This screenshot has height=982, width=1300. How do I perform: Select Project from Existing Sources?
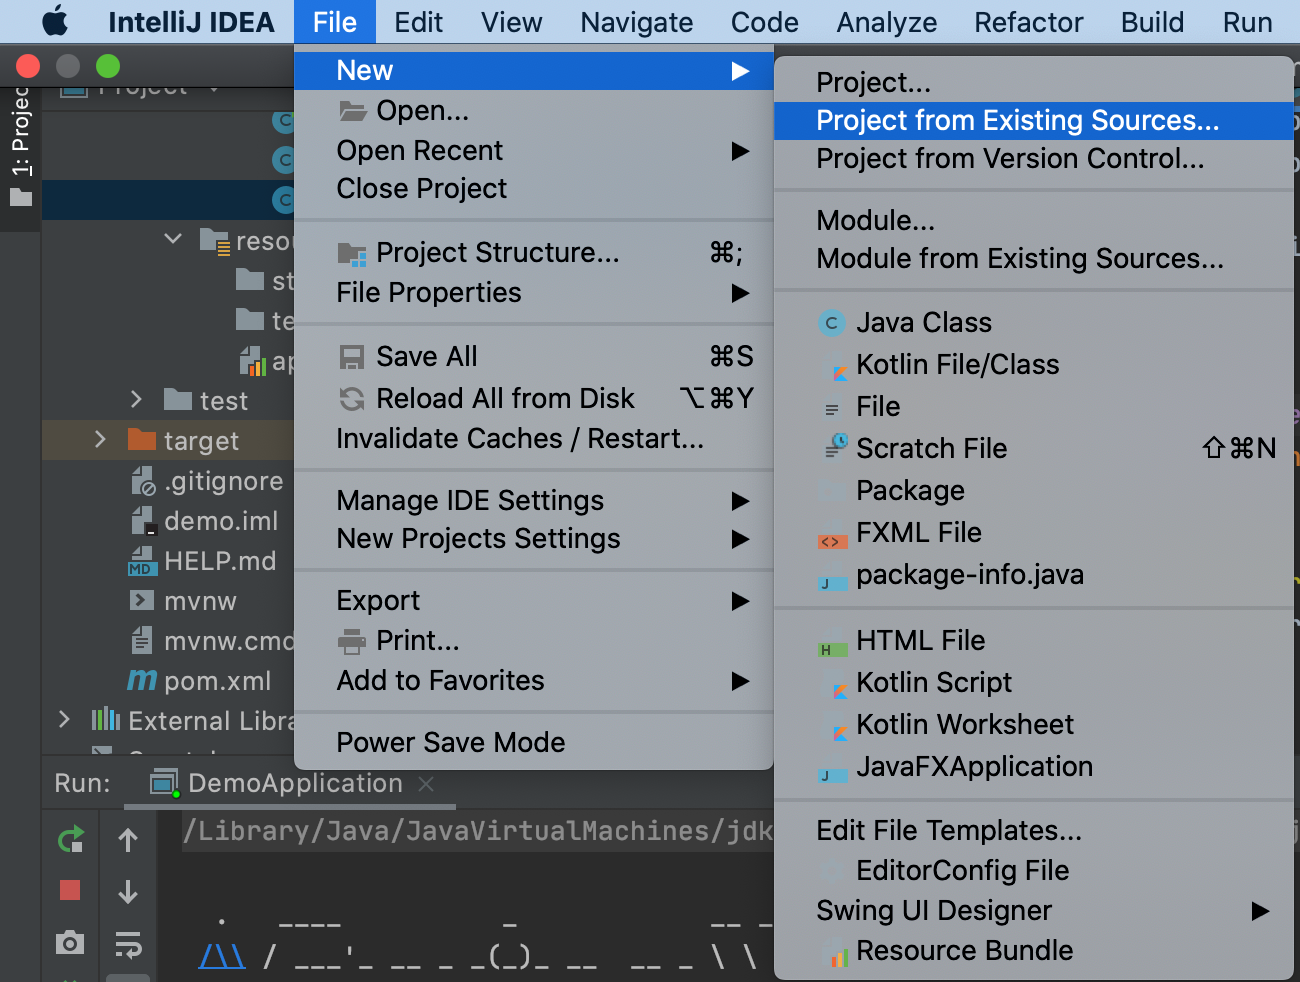1034,120
